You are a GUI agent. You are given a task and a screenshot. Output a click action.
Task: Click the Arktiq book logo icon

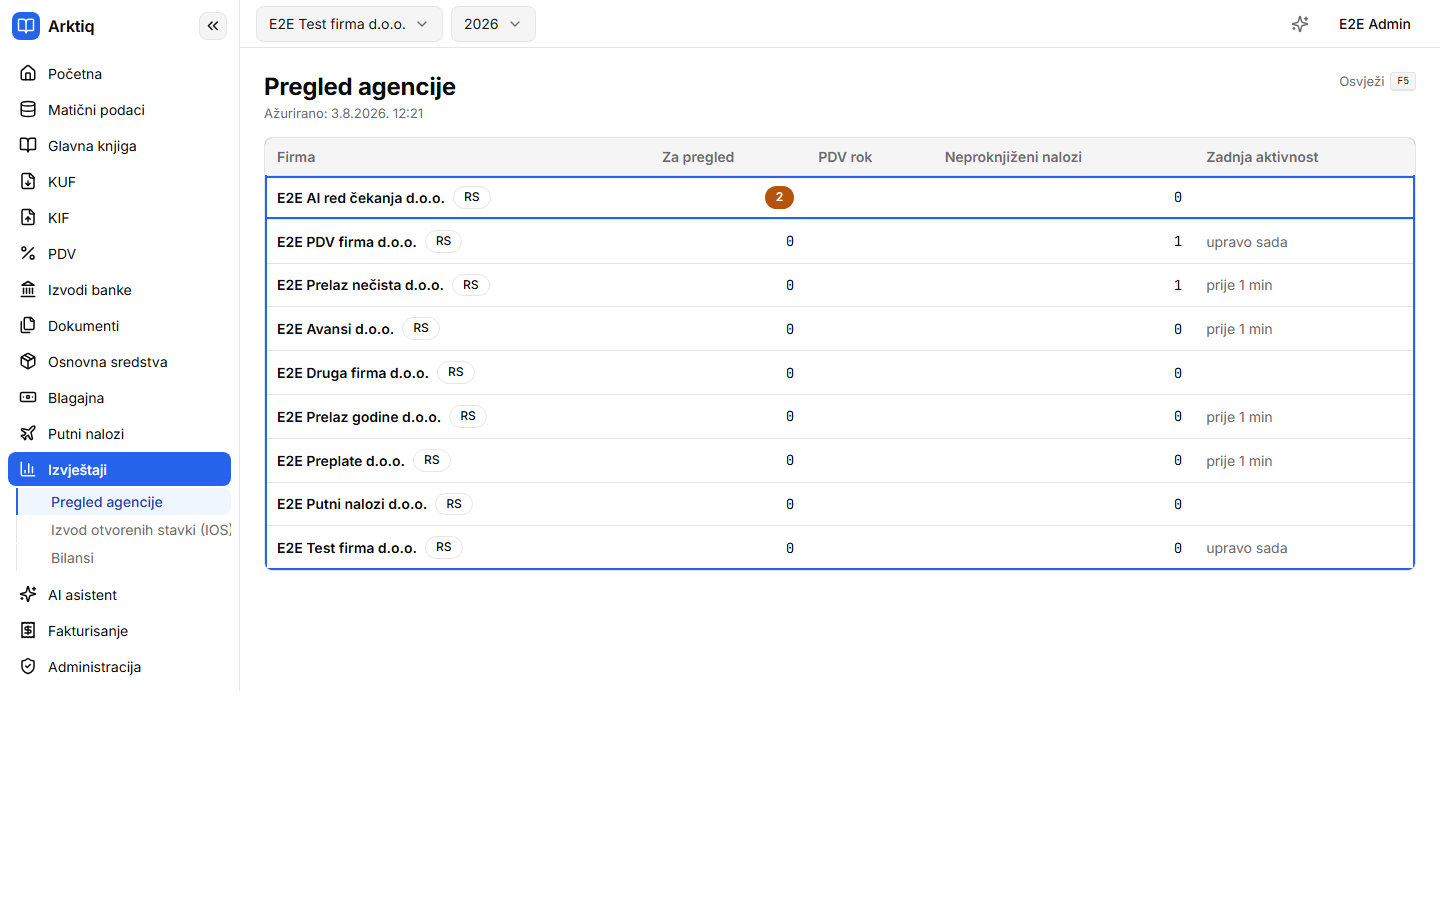click(x=26, y=26)
